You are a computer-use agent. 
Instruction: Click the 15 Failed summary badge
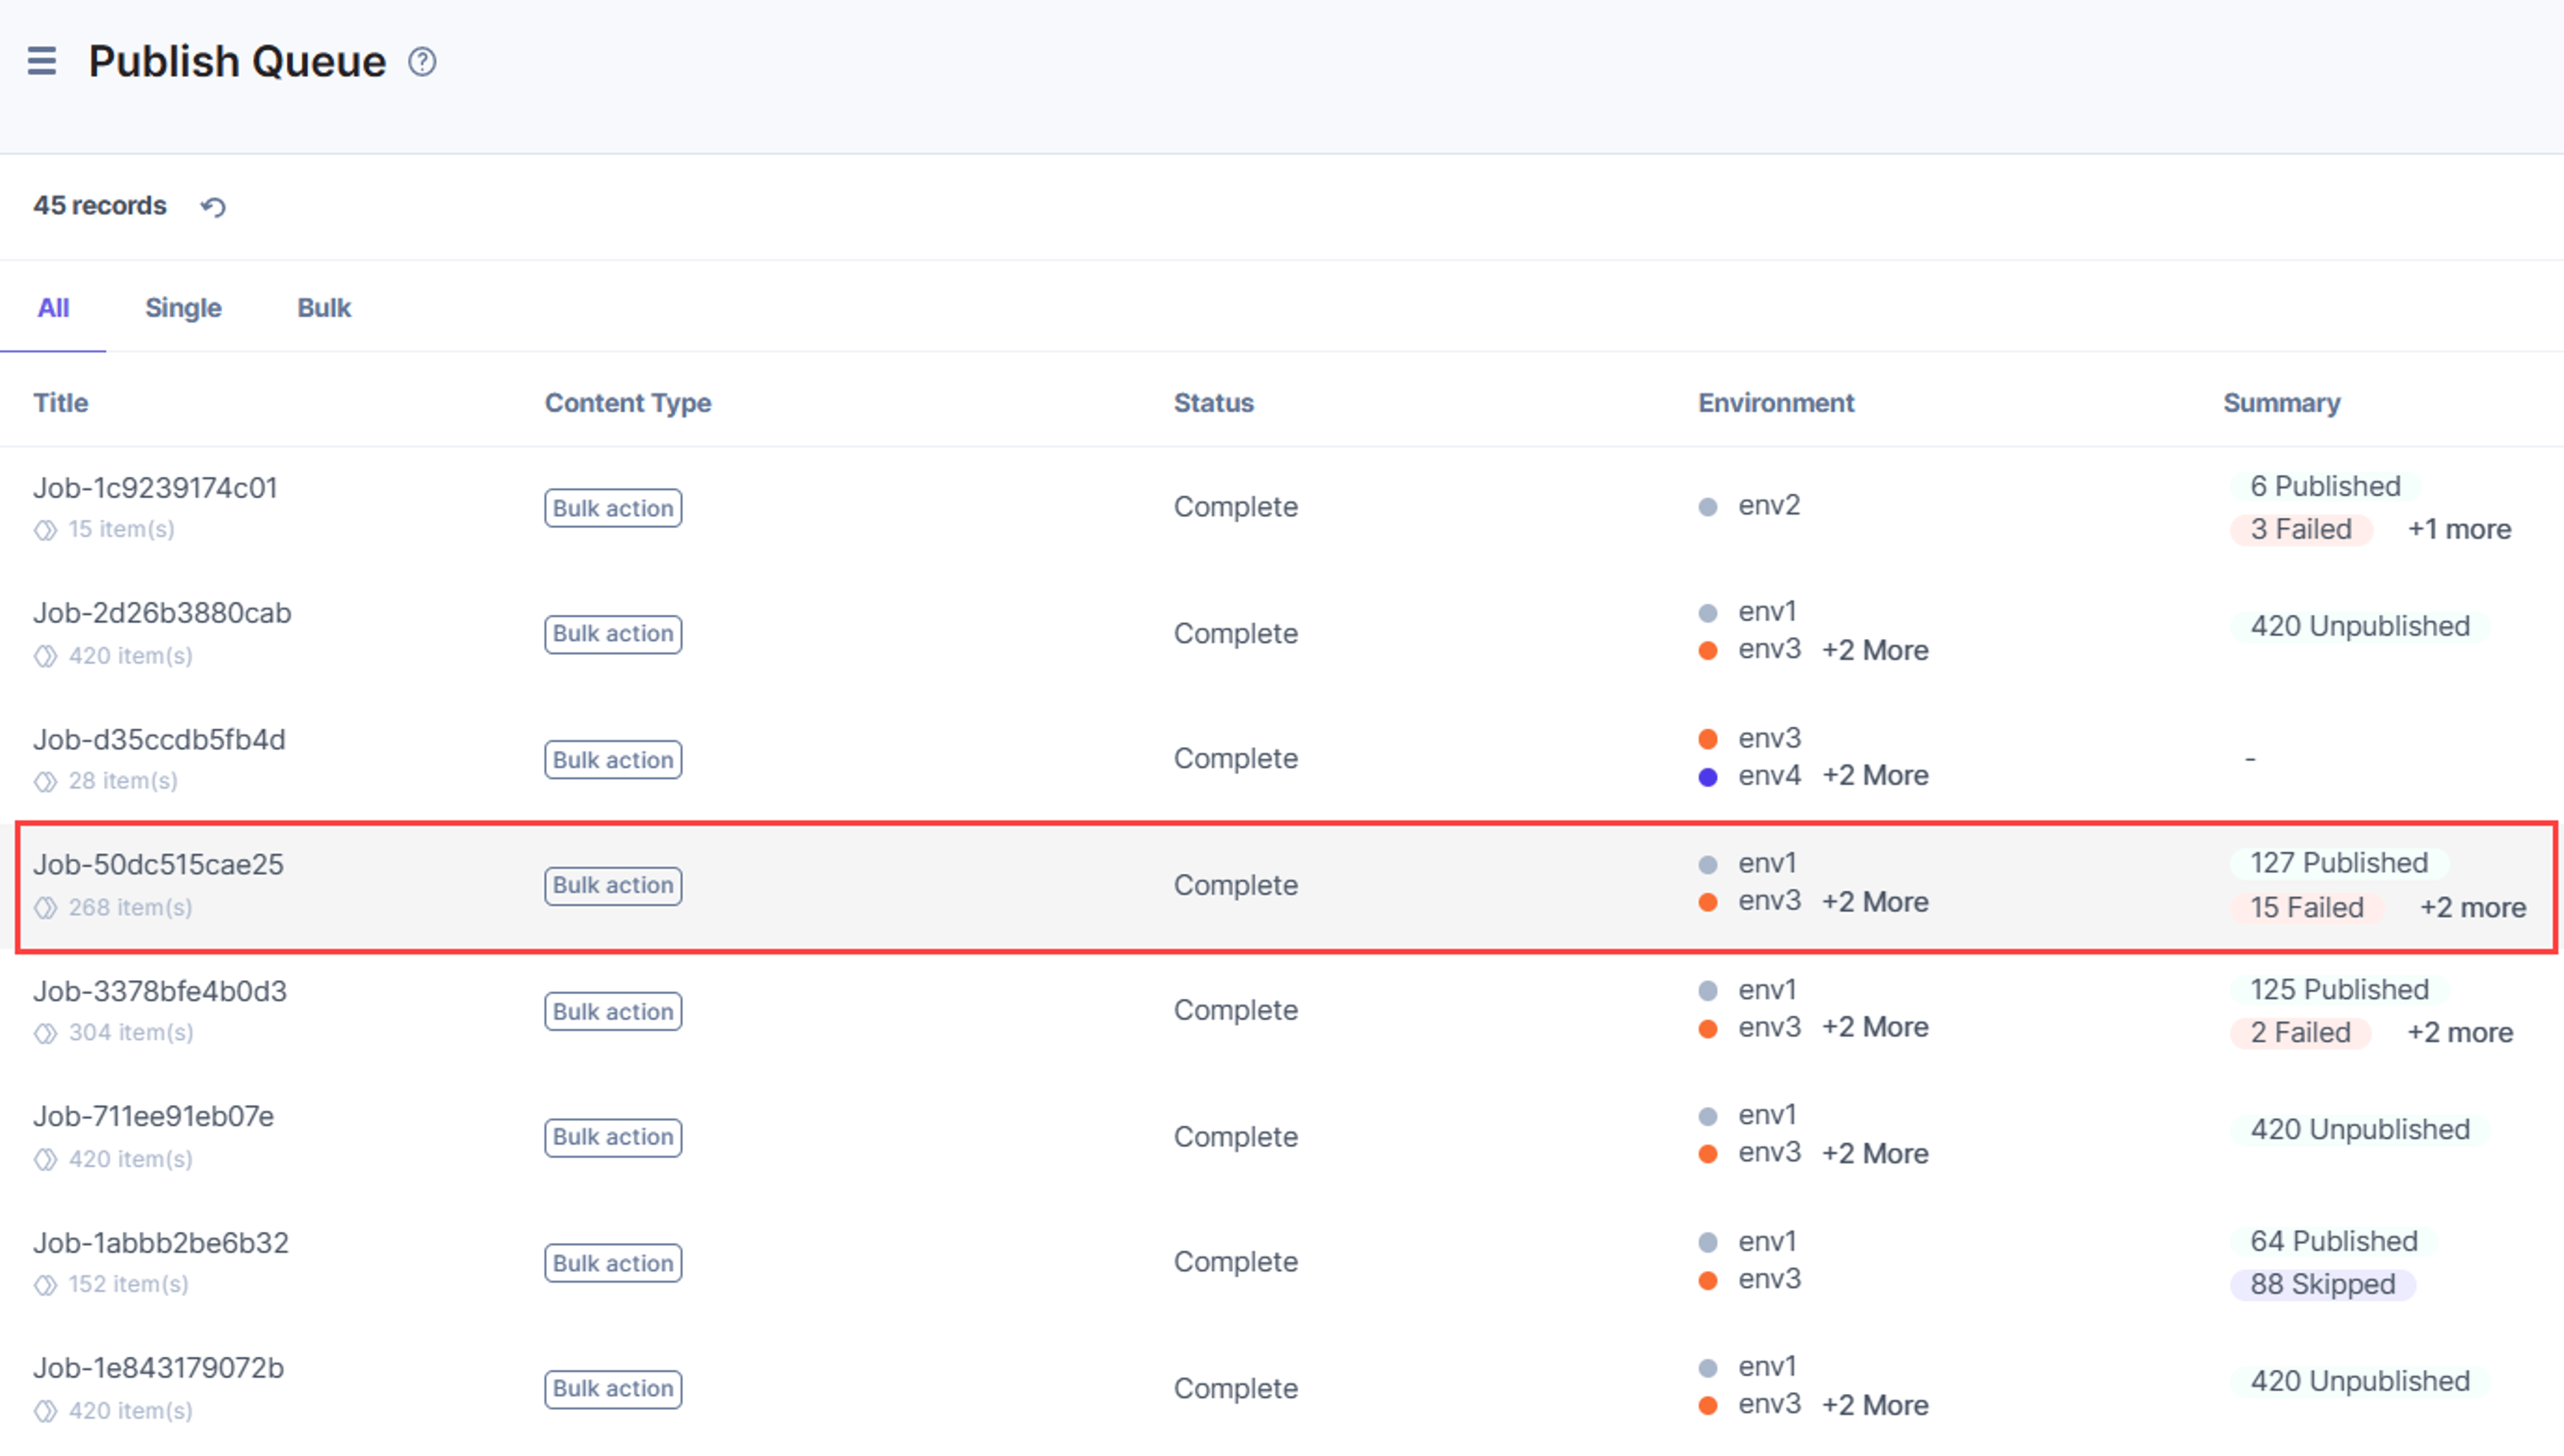point(2307,908)
